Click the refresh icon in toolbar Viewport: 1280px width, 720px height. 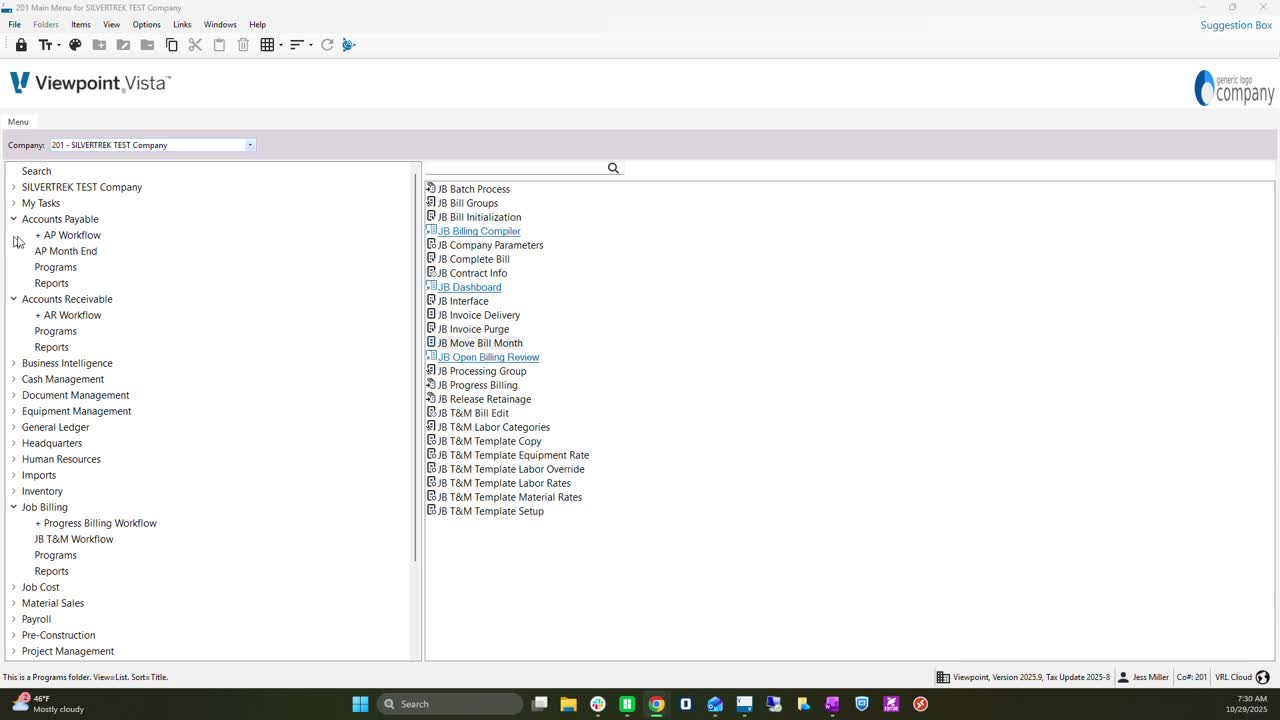click(x=327, y=45)
